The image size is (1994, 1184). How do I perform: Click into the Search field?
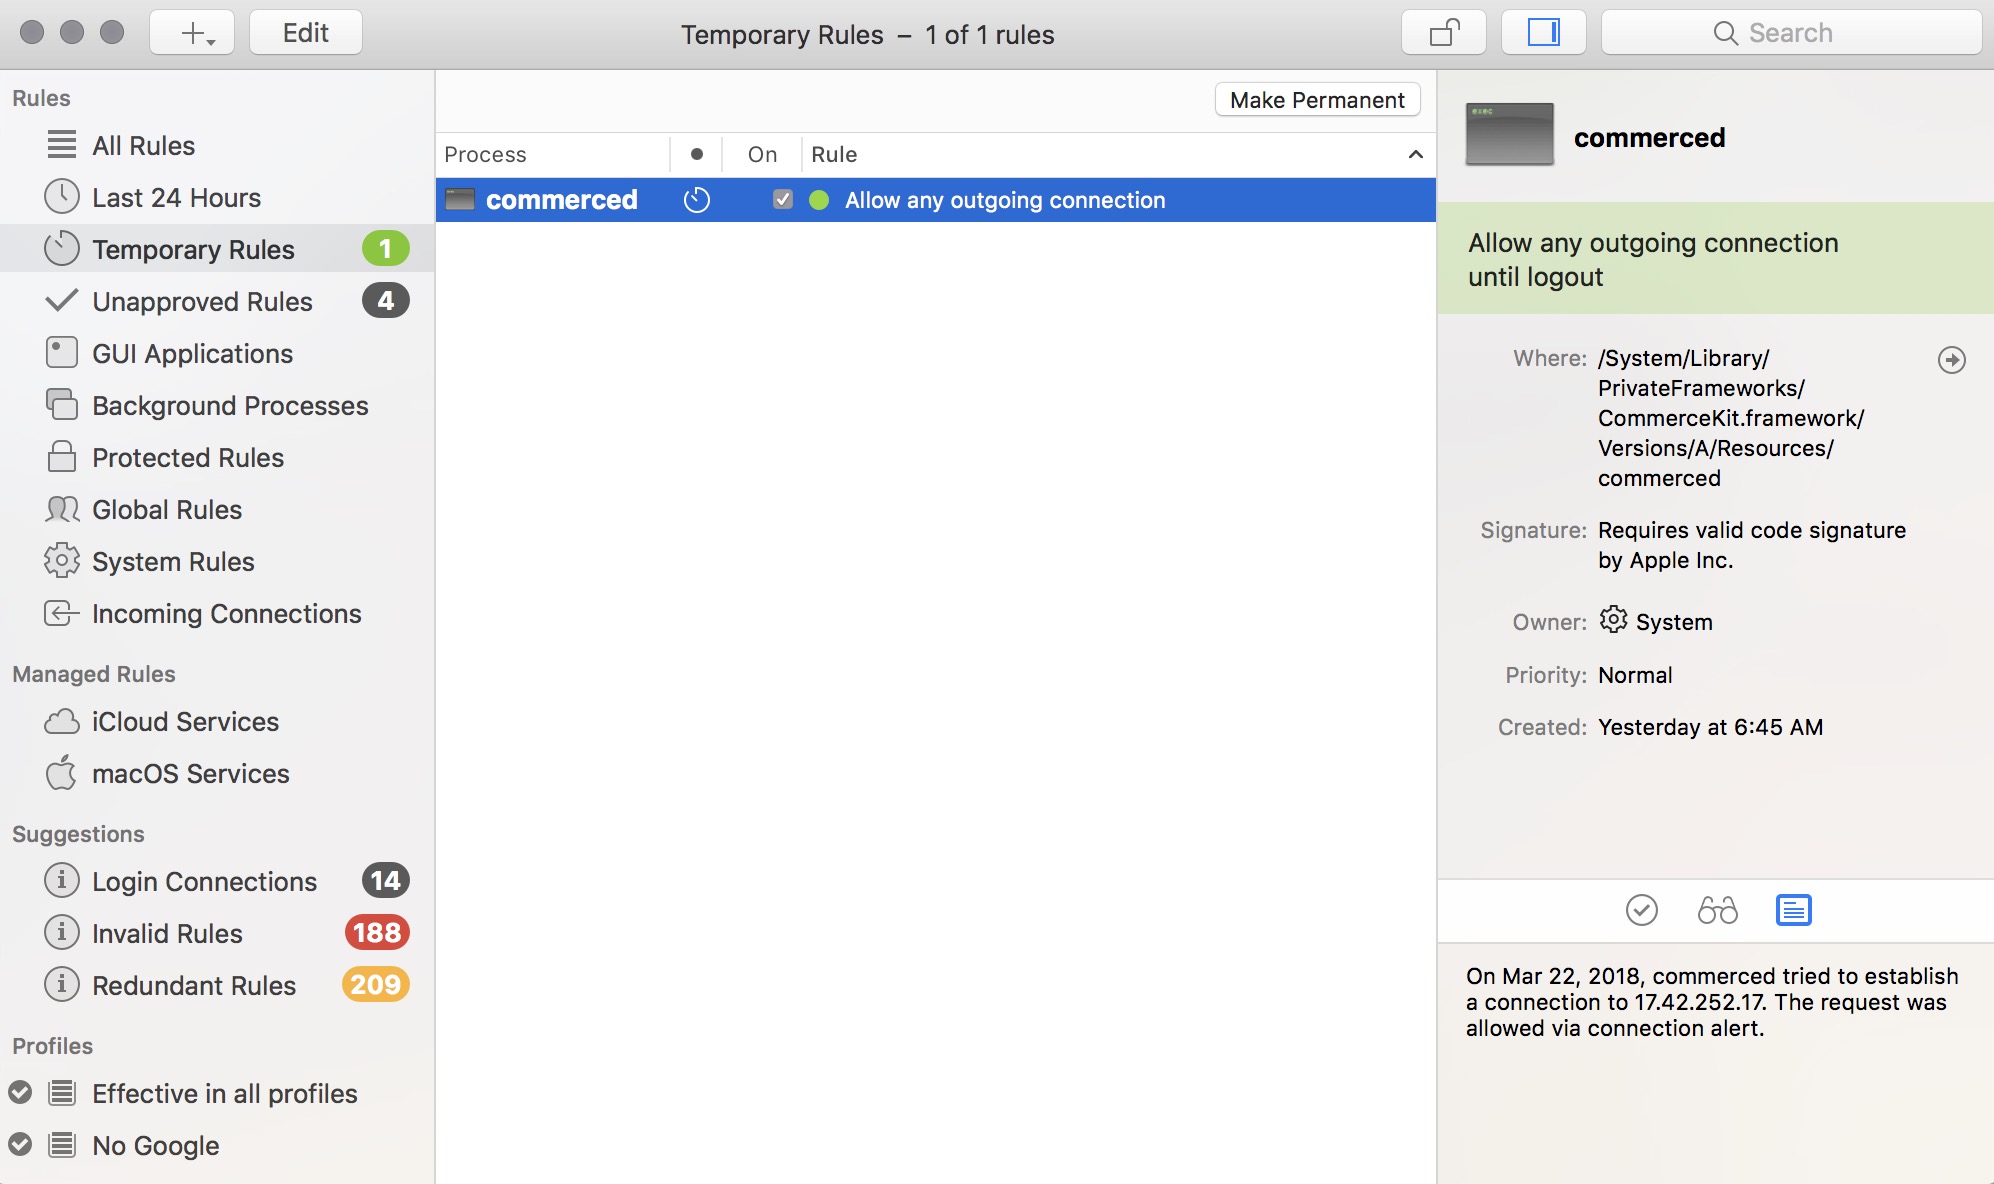(1791, 33)
